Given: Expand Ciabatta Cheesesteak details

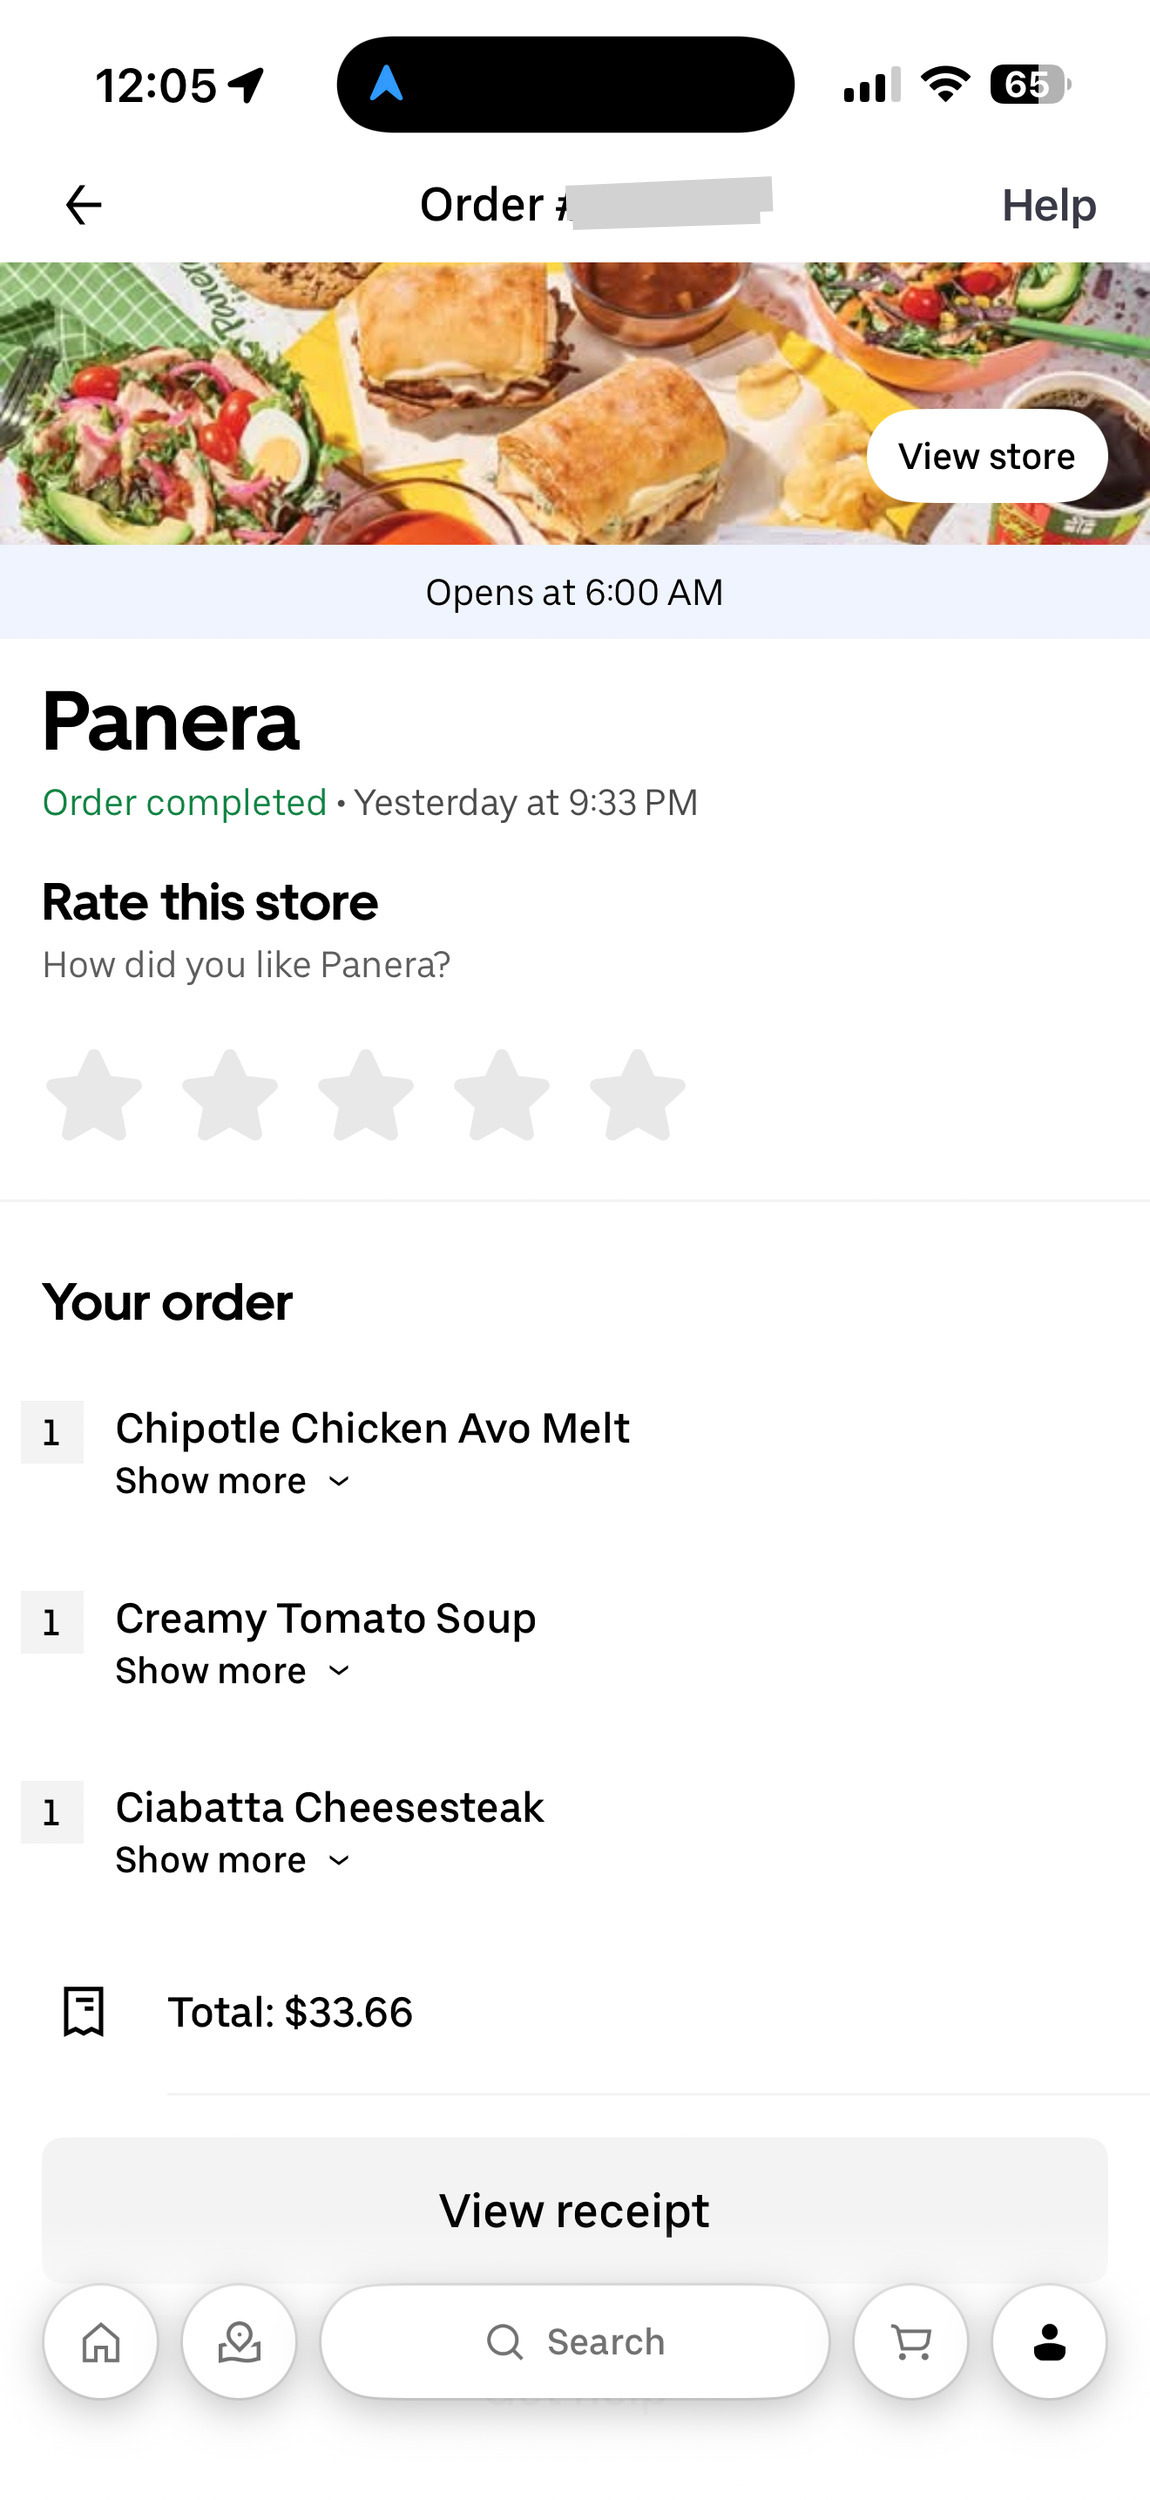Looking at the screenshot, I should click(x=233, y=1860).
